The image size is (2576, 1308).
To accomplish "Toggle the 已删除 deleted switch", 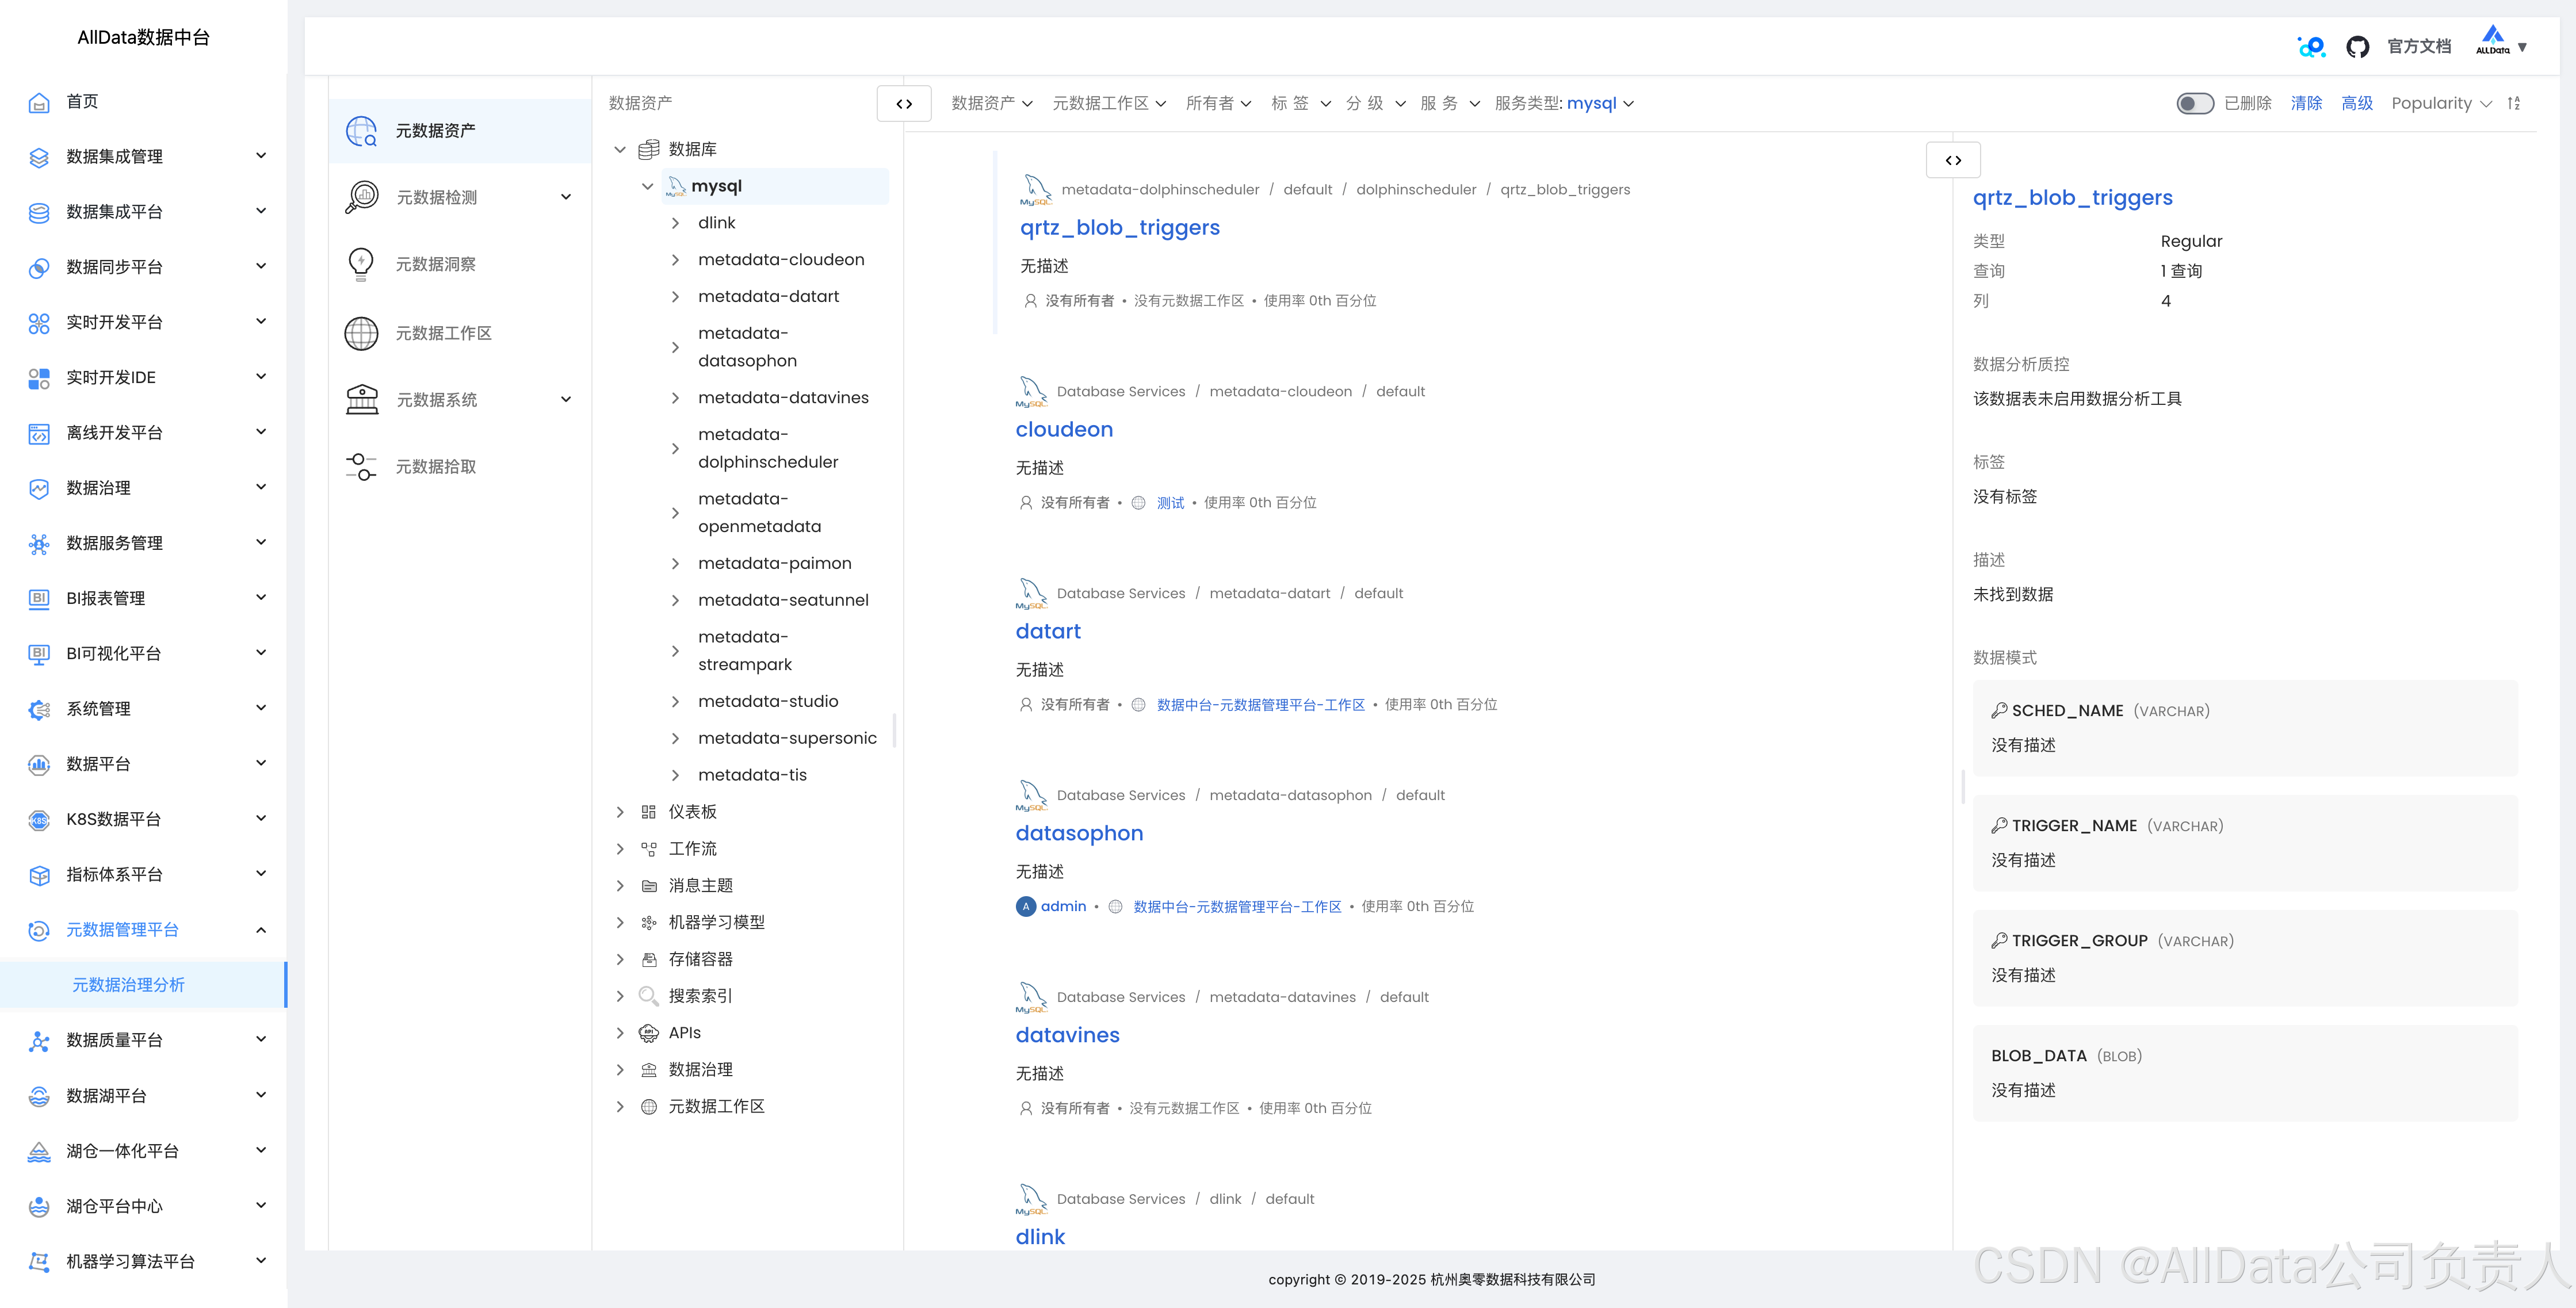I will (2195, 103).
